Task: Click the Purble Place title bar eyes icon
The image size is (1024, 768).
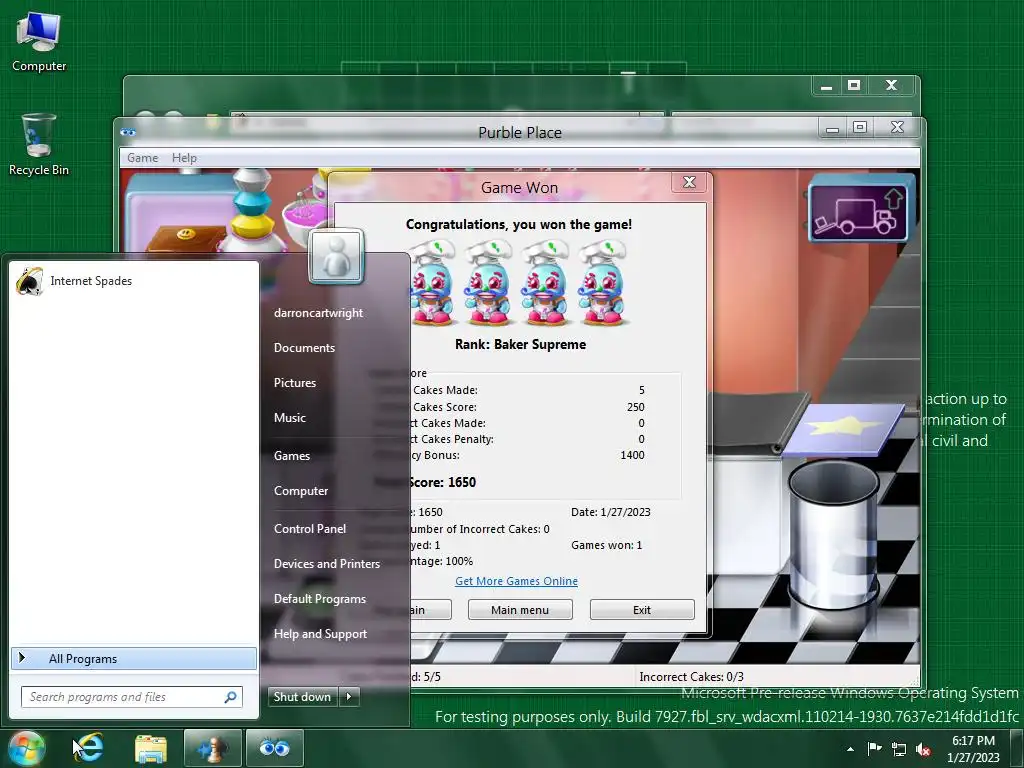Action: 128,132
